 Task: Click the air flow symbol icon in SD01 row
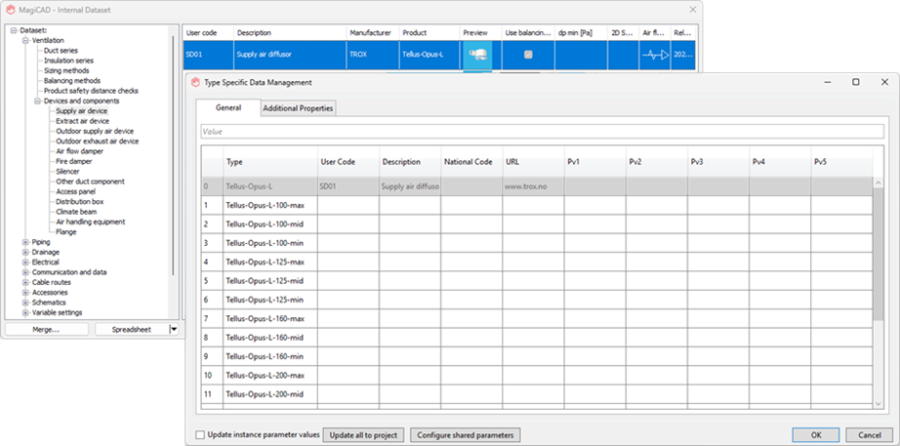pyautogui.click(x=655, y=56)
